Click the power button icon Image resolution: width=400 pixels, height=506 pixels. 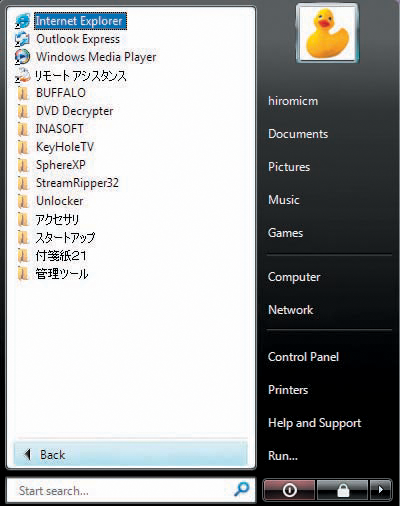tap(289, 490)
